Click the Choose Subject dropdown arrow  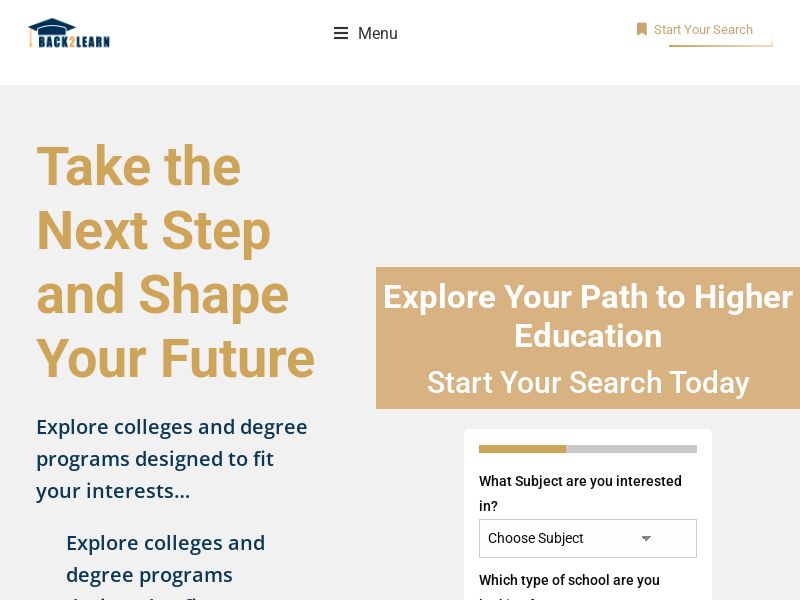pyautogui.click(x=646, y=538)
